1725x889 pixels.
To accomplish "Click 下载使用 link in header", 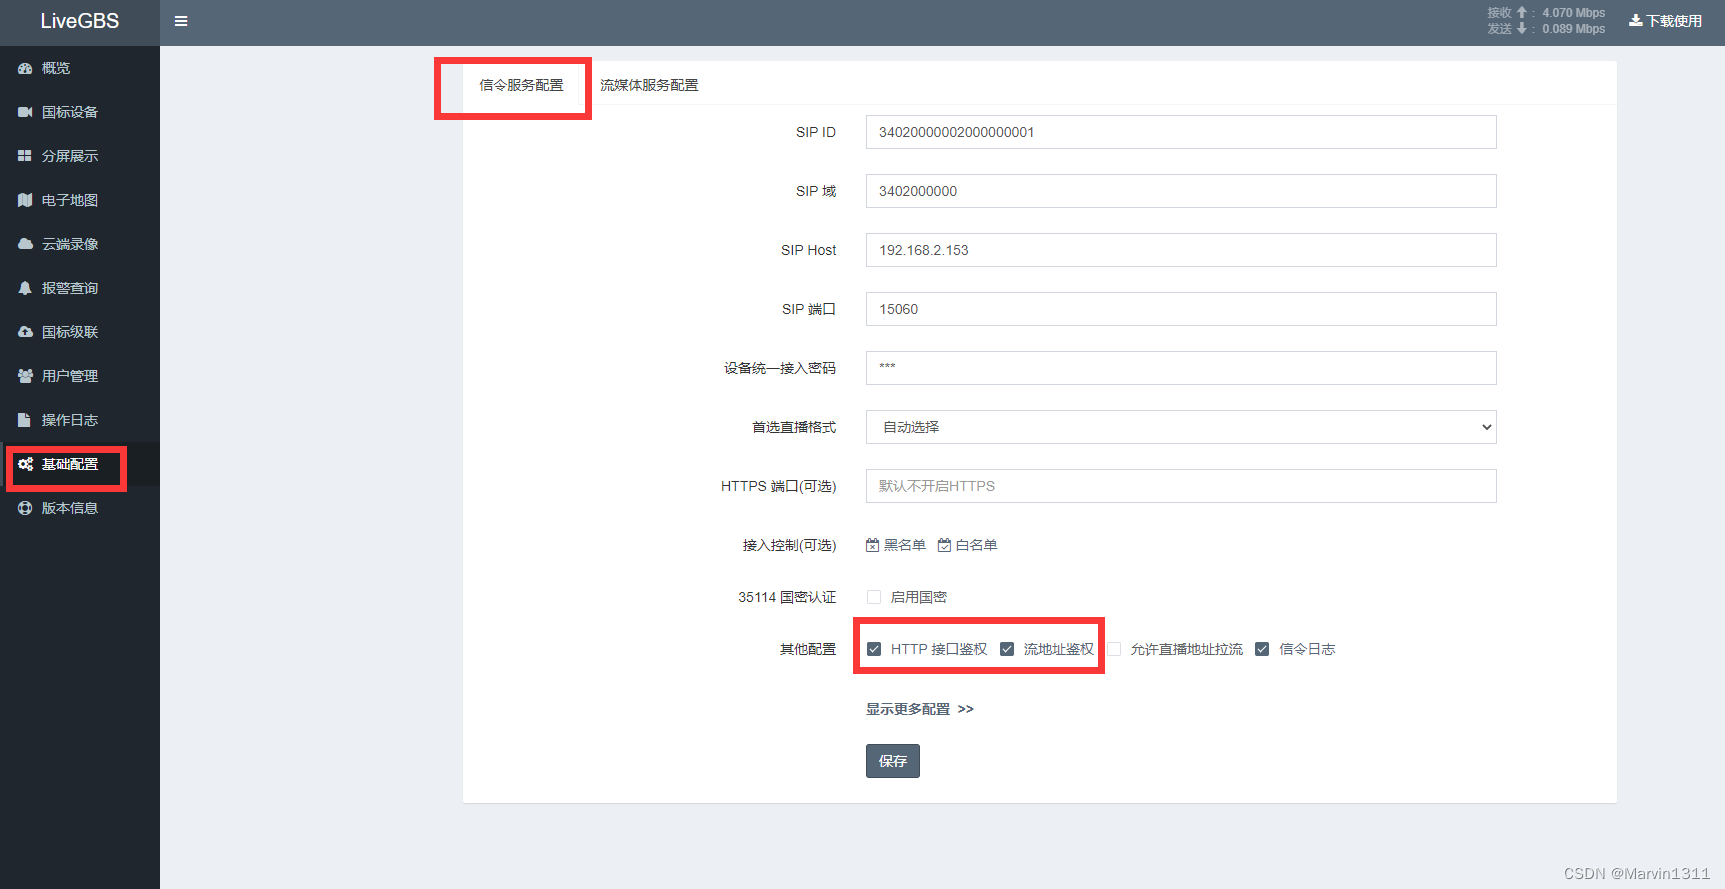I will tap(1666, 21).
